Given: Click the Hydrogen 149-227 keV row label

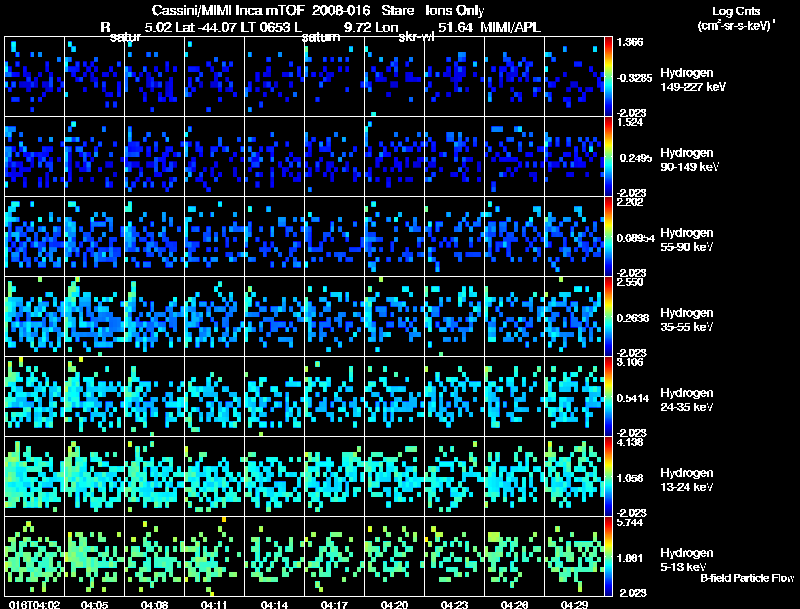Looking at the screenshot, I should click(693, 80).
